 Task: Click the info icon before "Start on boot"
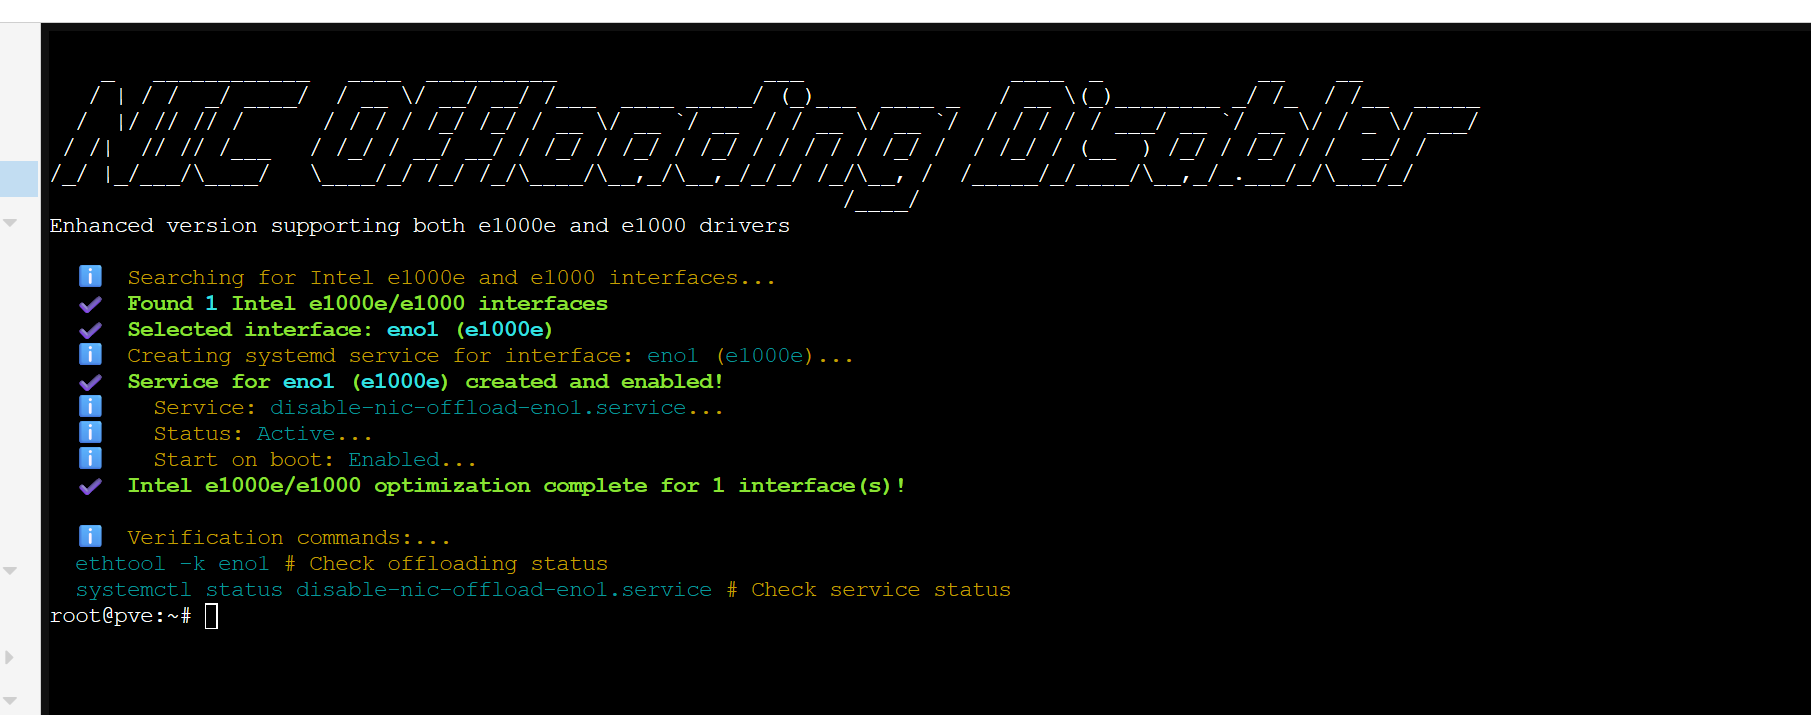click(90, 459)
